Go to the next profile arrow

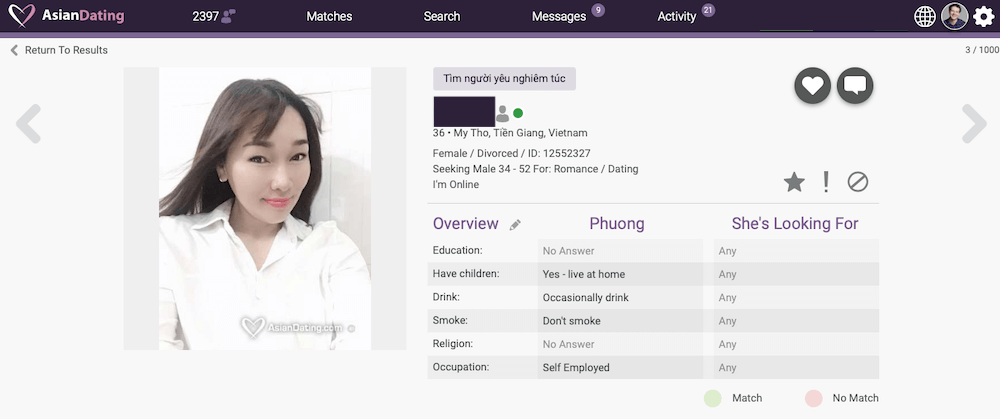point(974,124)
